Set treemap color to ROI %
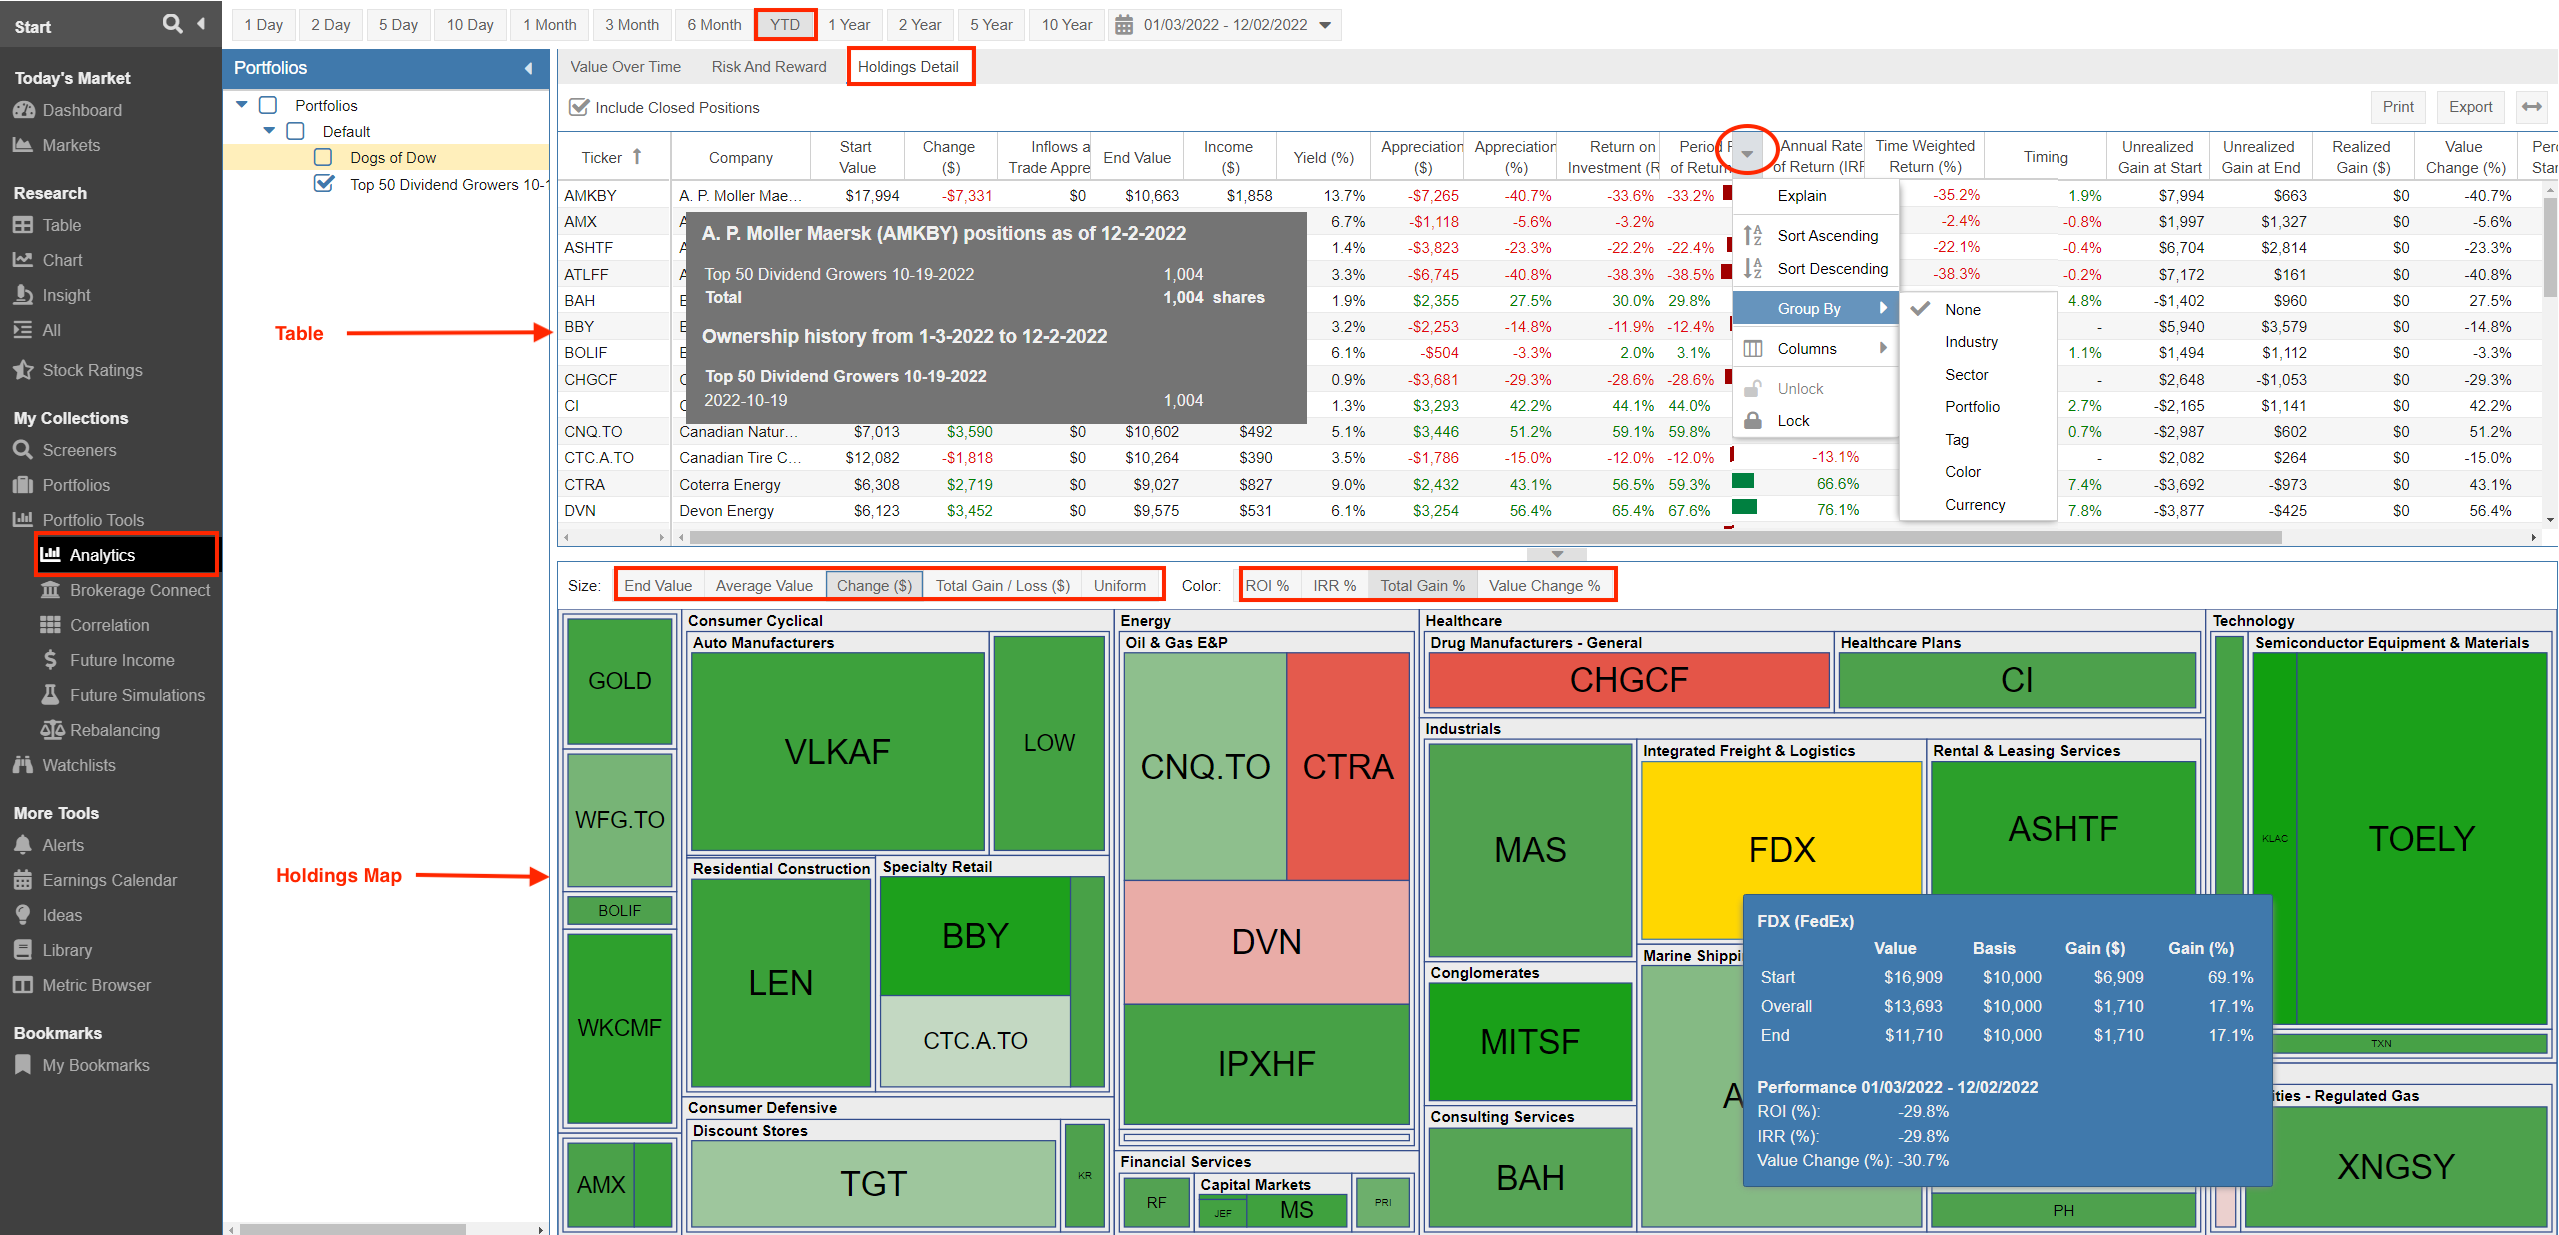This screenshot has width=2559, height=1235. (x=1267, y=586)
